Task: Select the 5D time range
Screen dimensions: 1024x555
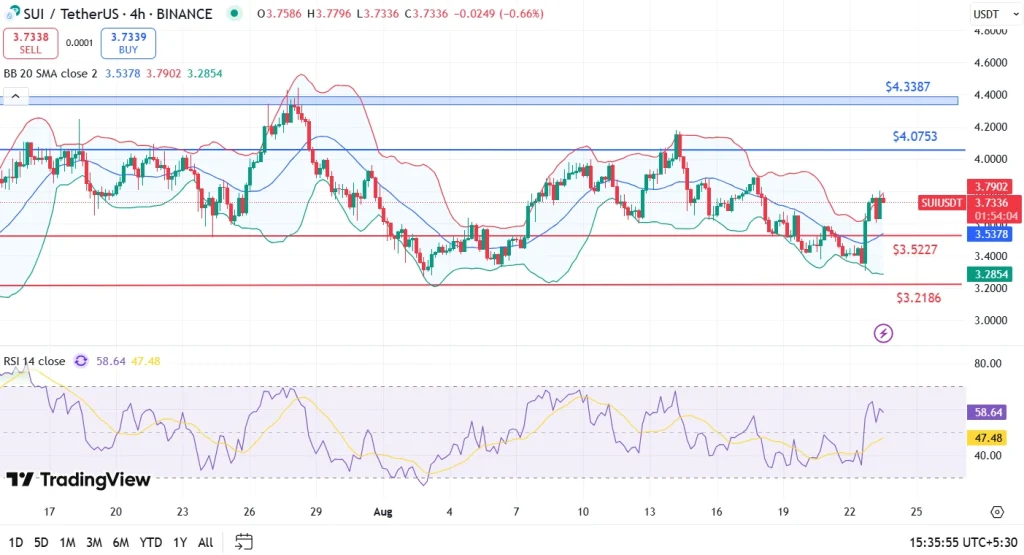Action: click(41, 542)
